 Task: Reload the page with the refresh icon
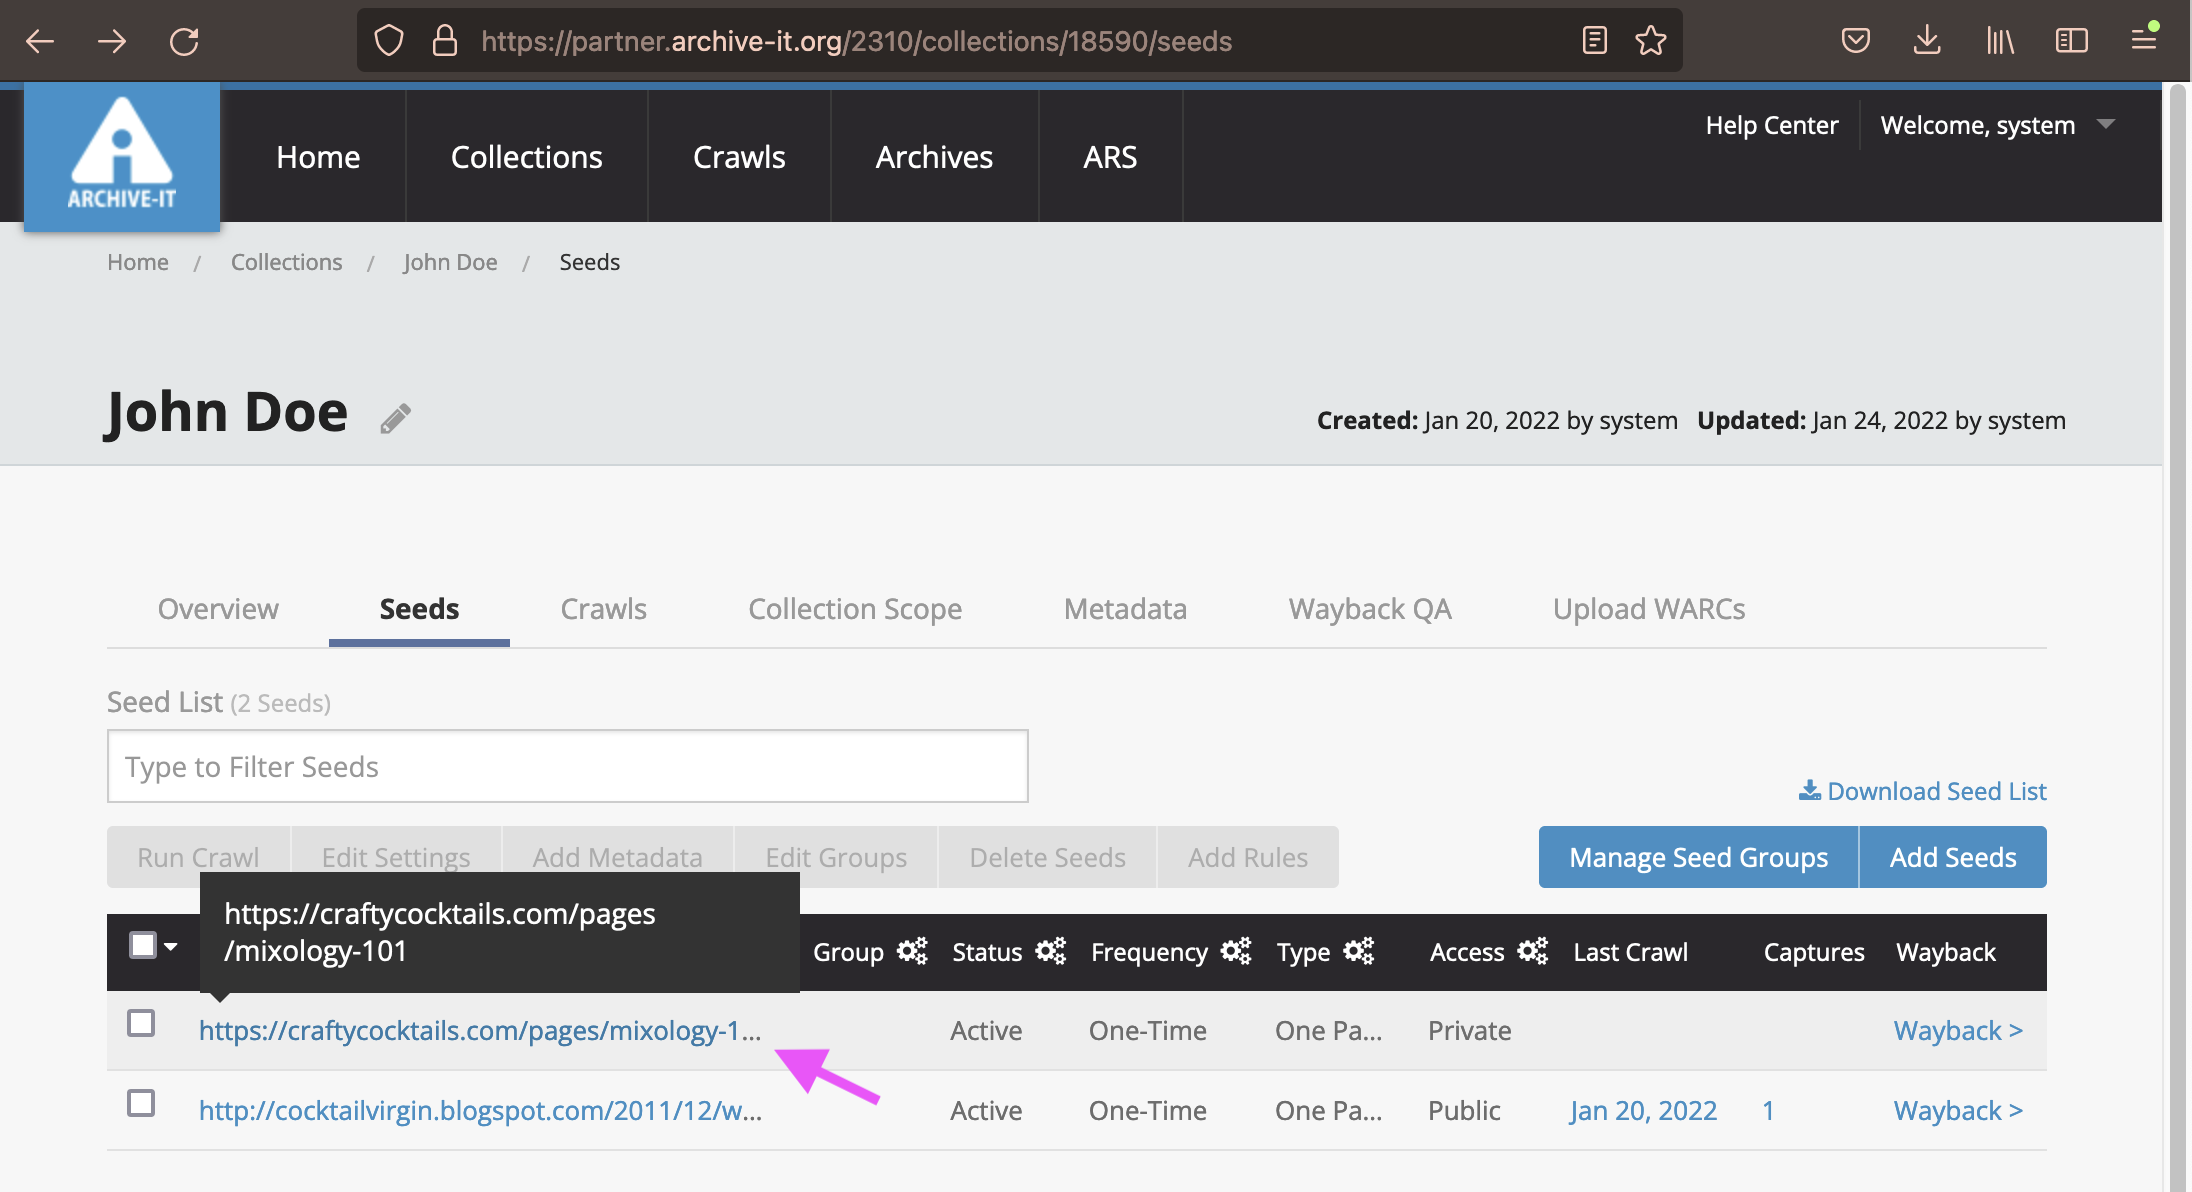184,41
